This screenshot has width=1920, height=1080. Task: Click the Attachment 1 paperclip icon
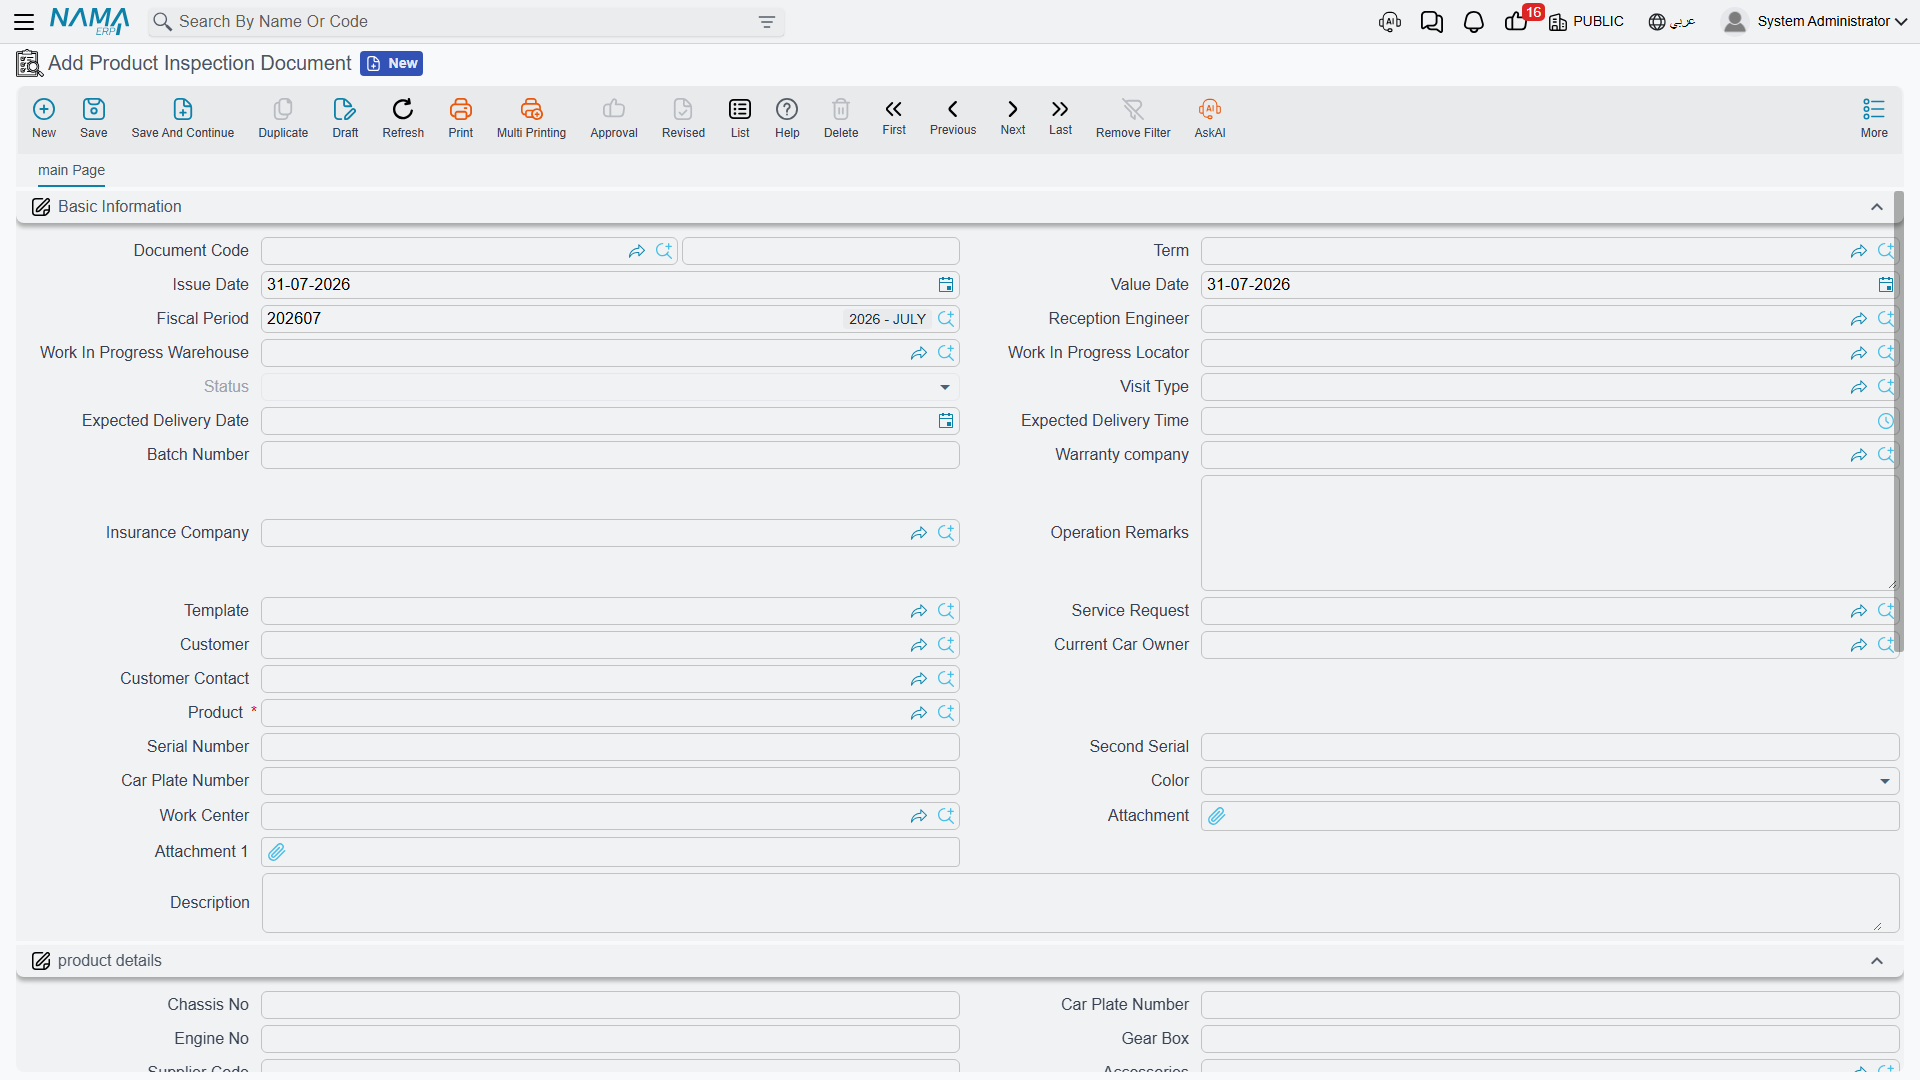point(277,852)
